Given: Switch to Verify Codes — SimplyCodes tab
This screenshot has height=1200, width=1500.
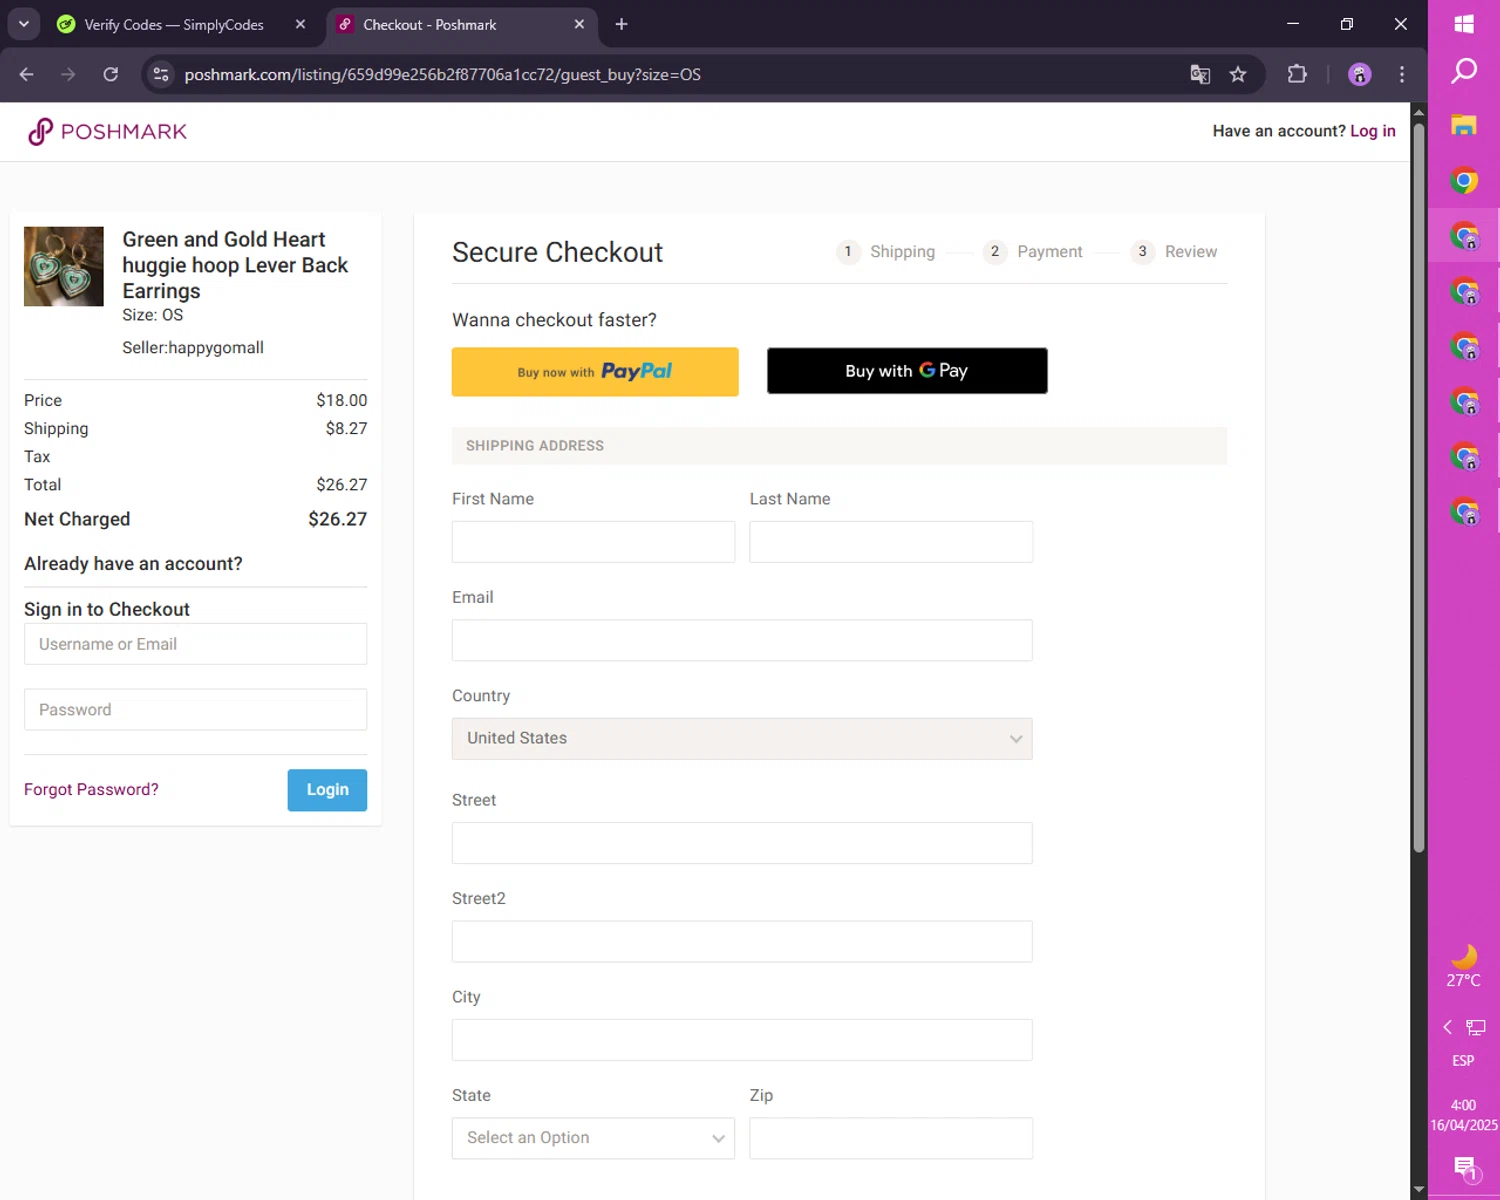Looking at the screenshot, I should 174,25.
